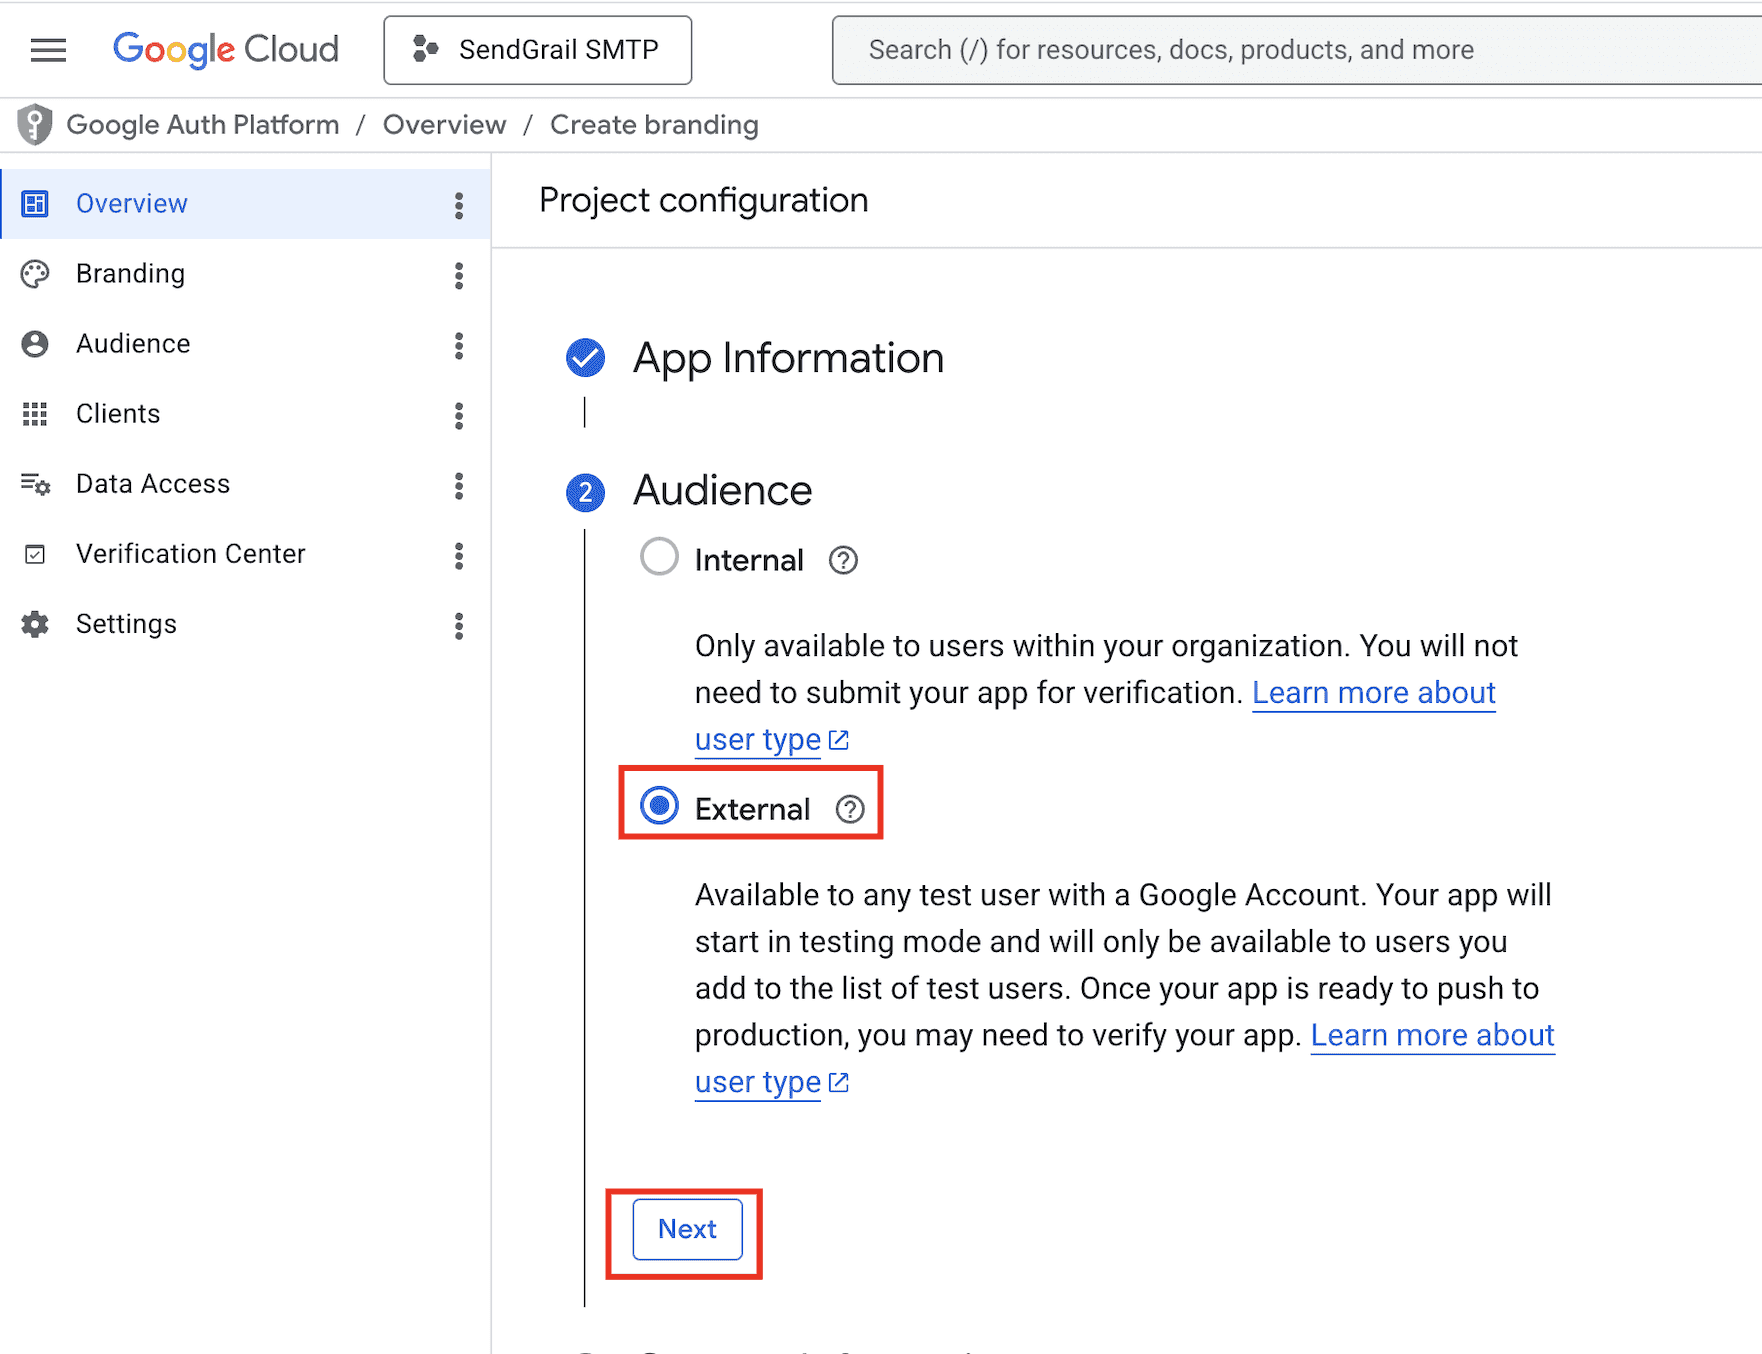The width and height of the screenshot is (1762, 1354).
Task: Open the Data Access sidebar item
Action: pos(245,484)
